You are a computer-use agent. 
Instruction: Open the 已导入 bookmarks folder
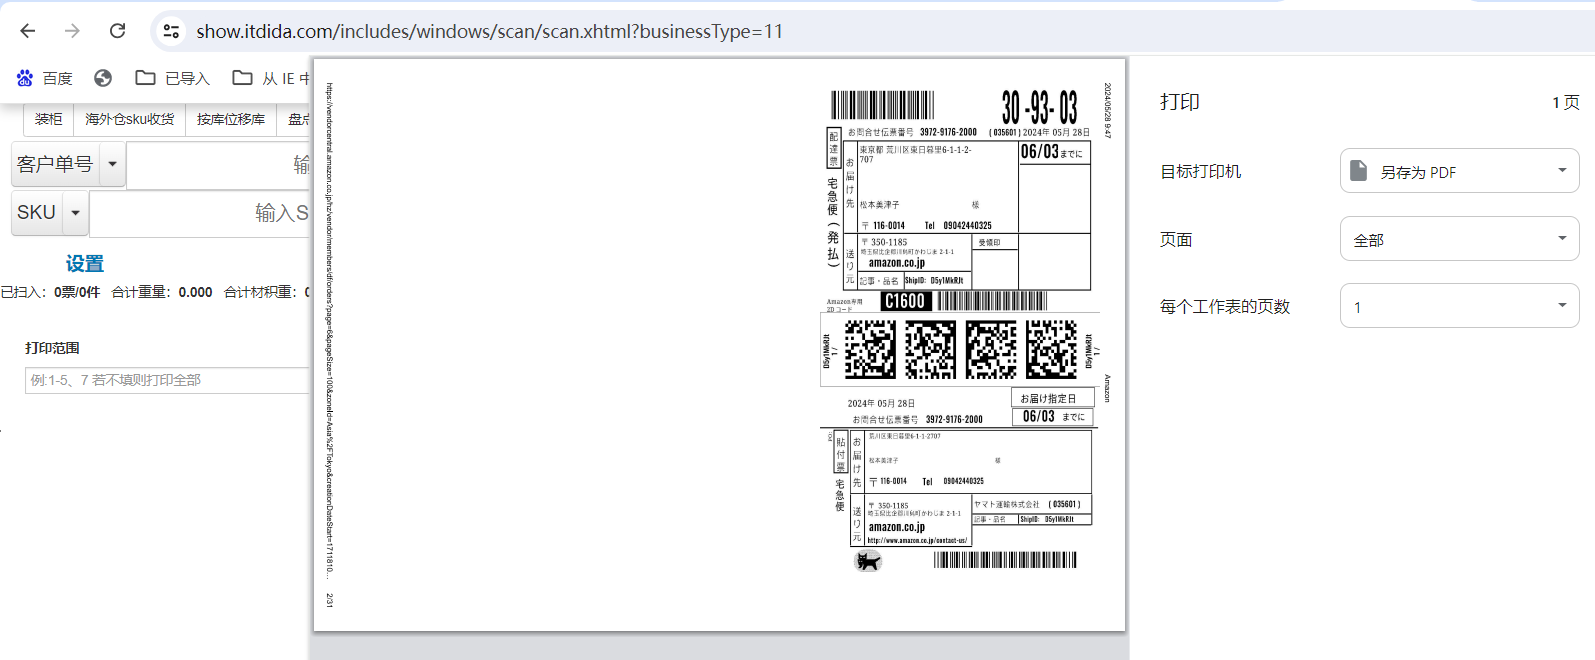173,78
